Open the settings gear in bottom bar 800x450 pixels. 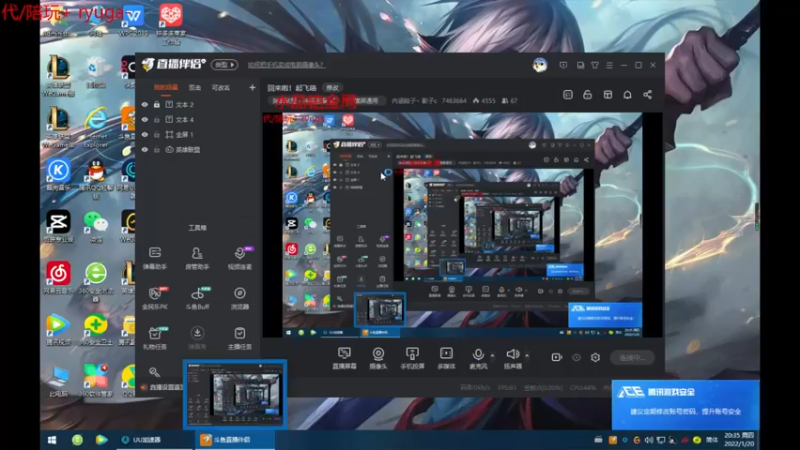coord(595,358)
